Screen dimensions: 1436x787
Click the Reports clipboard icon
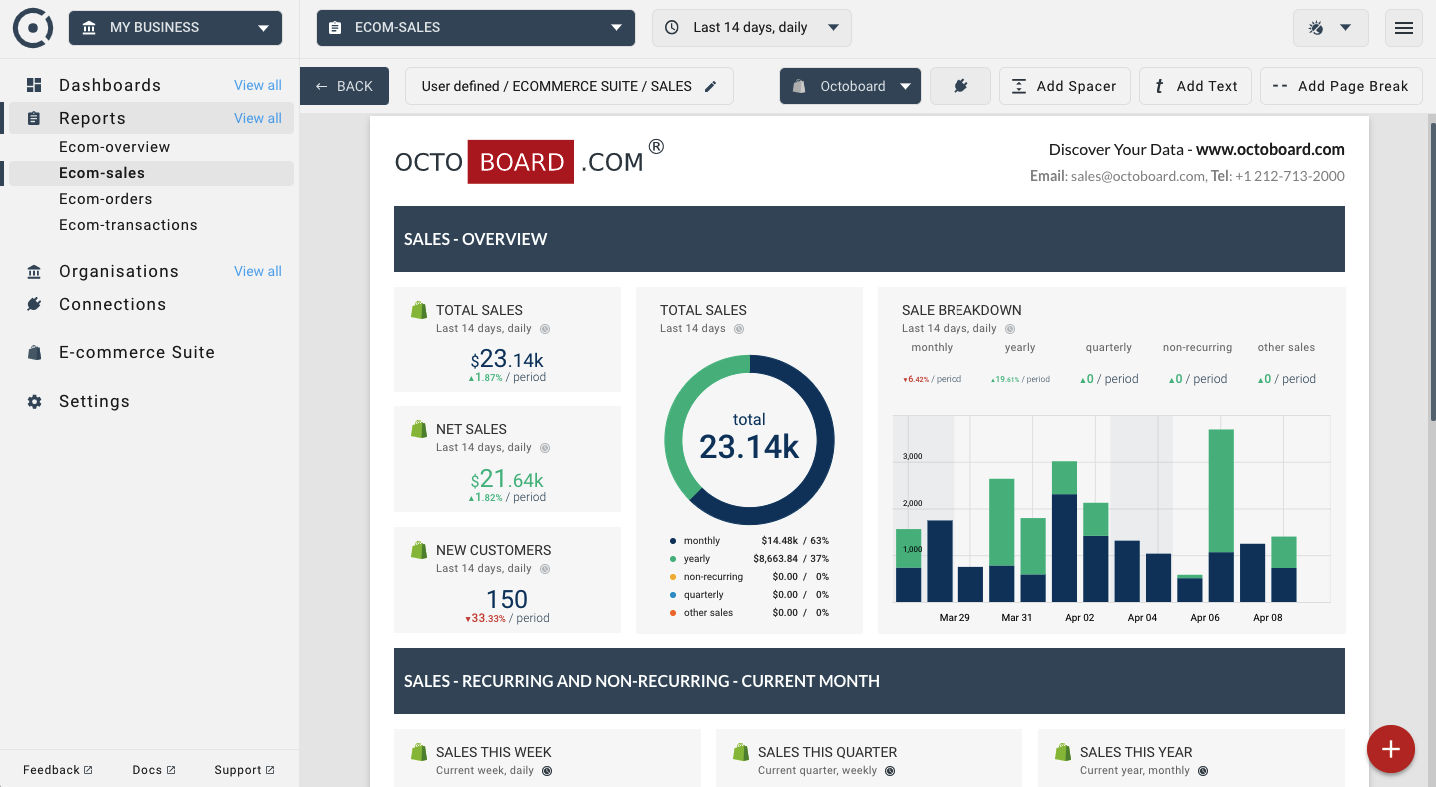coord(34,118)
